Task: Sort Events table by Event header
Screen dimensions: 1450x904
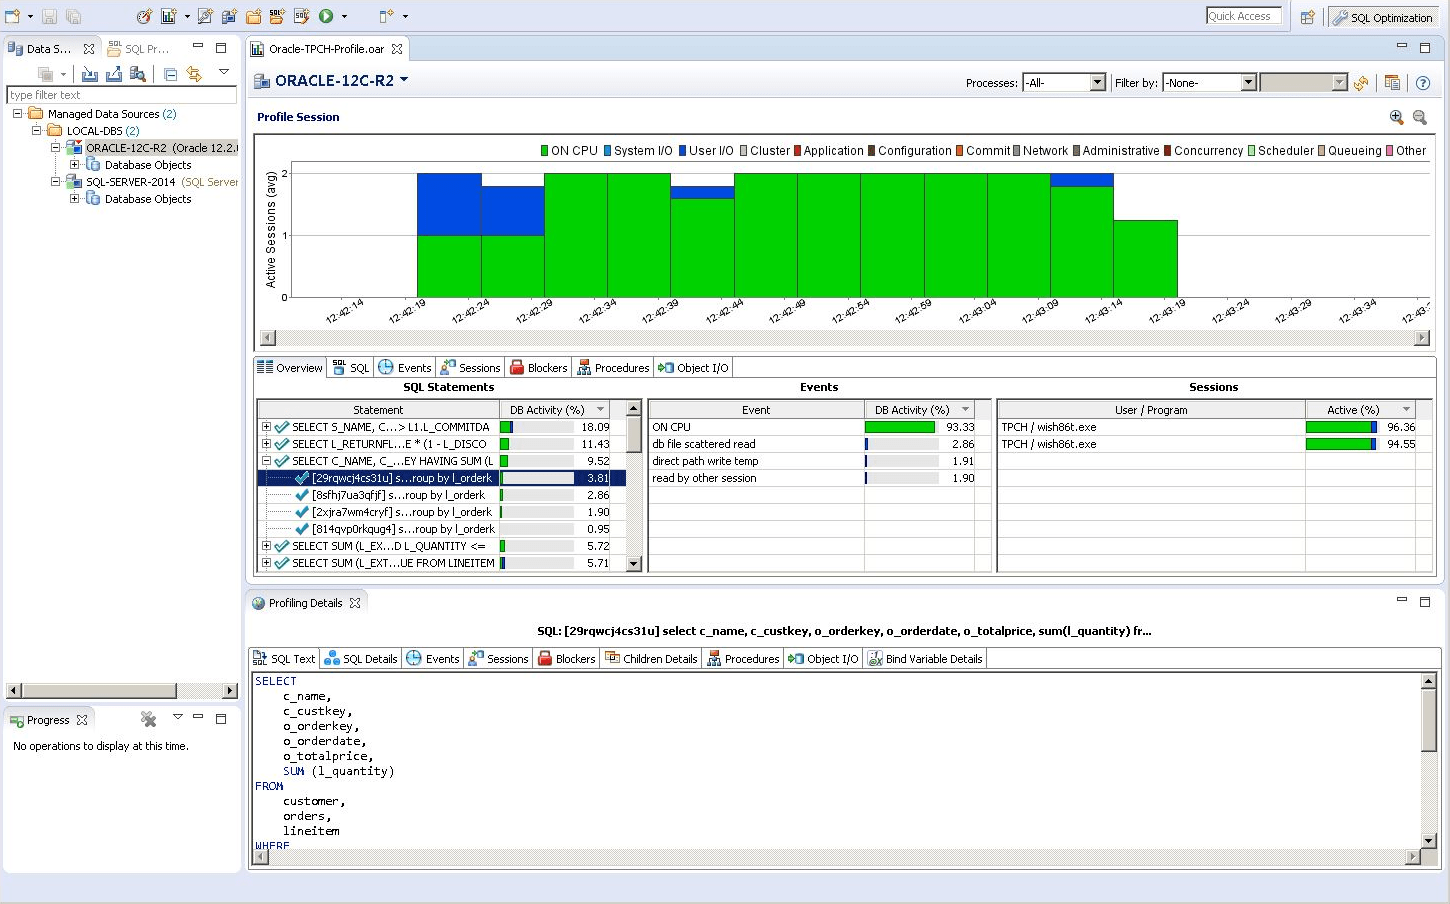Action: 756,410
